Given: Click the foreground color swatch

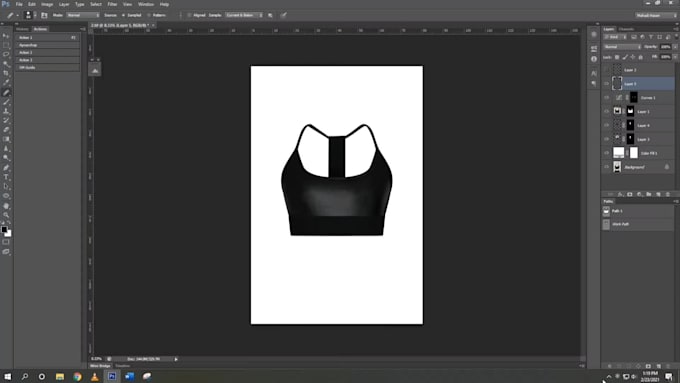Looking at the screenshot, I should coord(4,230).
